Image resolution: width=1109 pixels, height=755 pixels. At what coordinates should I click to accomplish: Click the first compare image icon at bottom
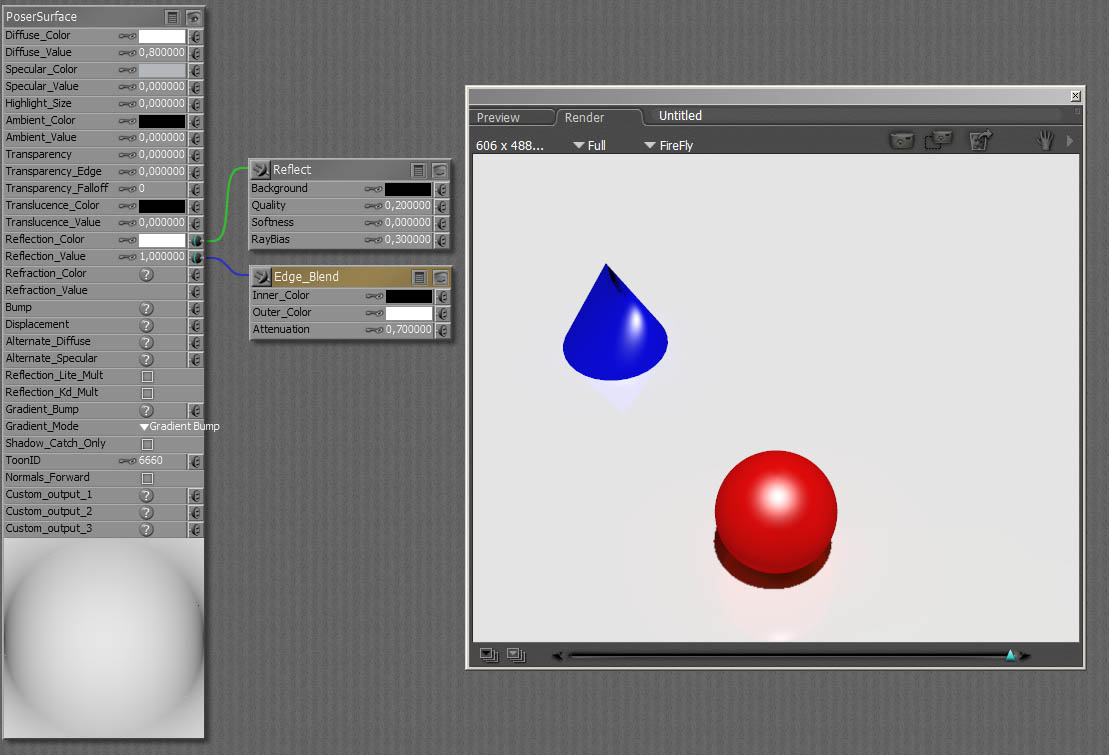(x=489, y=655)
